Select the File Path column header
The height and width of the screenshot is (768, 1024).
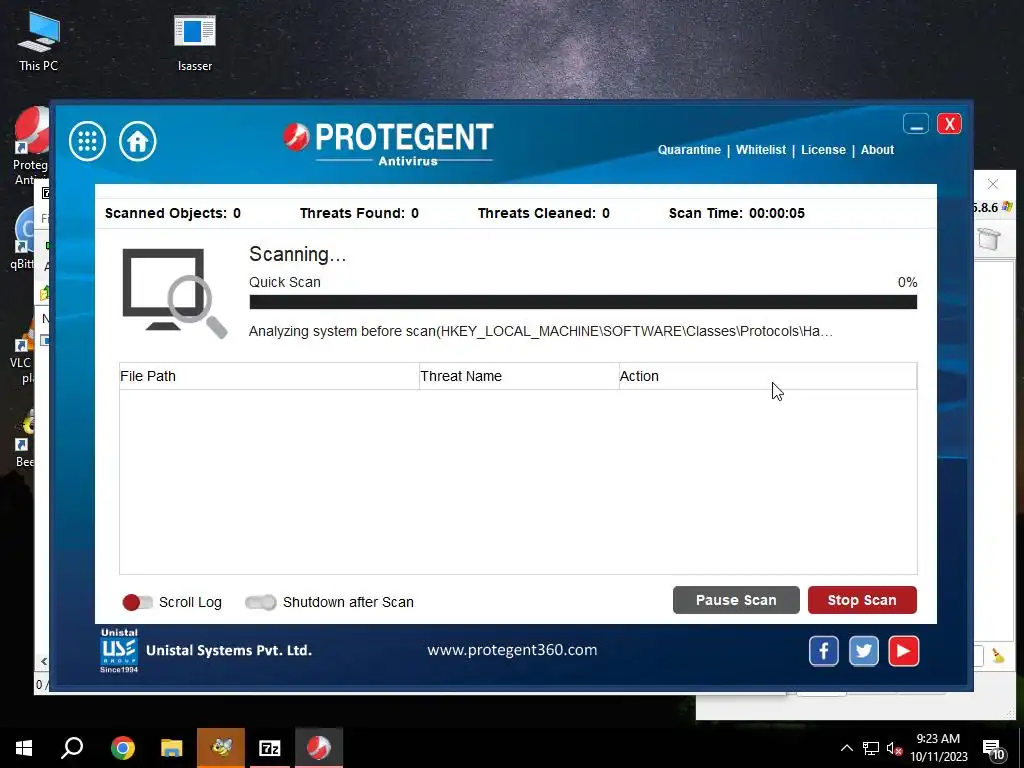pos(269,376)
